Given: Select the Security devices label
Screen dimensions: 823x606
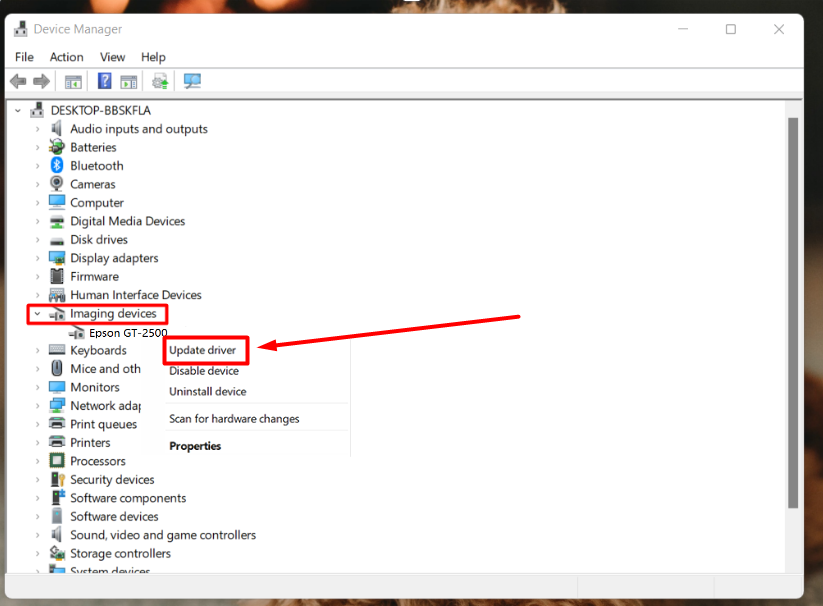Looking at the screenshot, I should tap(112, 480).
